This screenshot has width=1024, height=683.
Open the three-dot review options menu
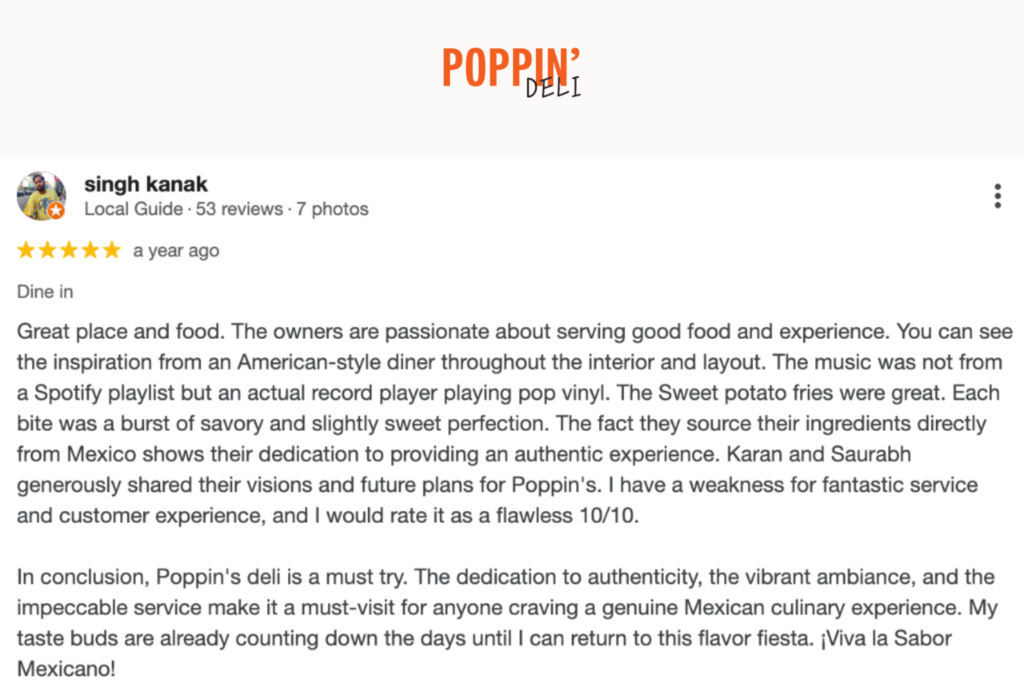[997, 196]
